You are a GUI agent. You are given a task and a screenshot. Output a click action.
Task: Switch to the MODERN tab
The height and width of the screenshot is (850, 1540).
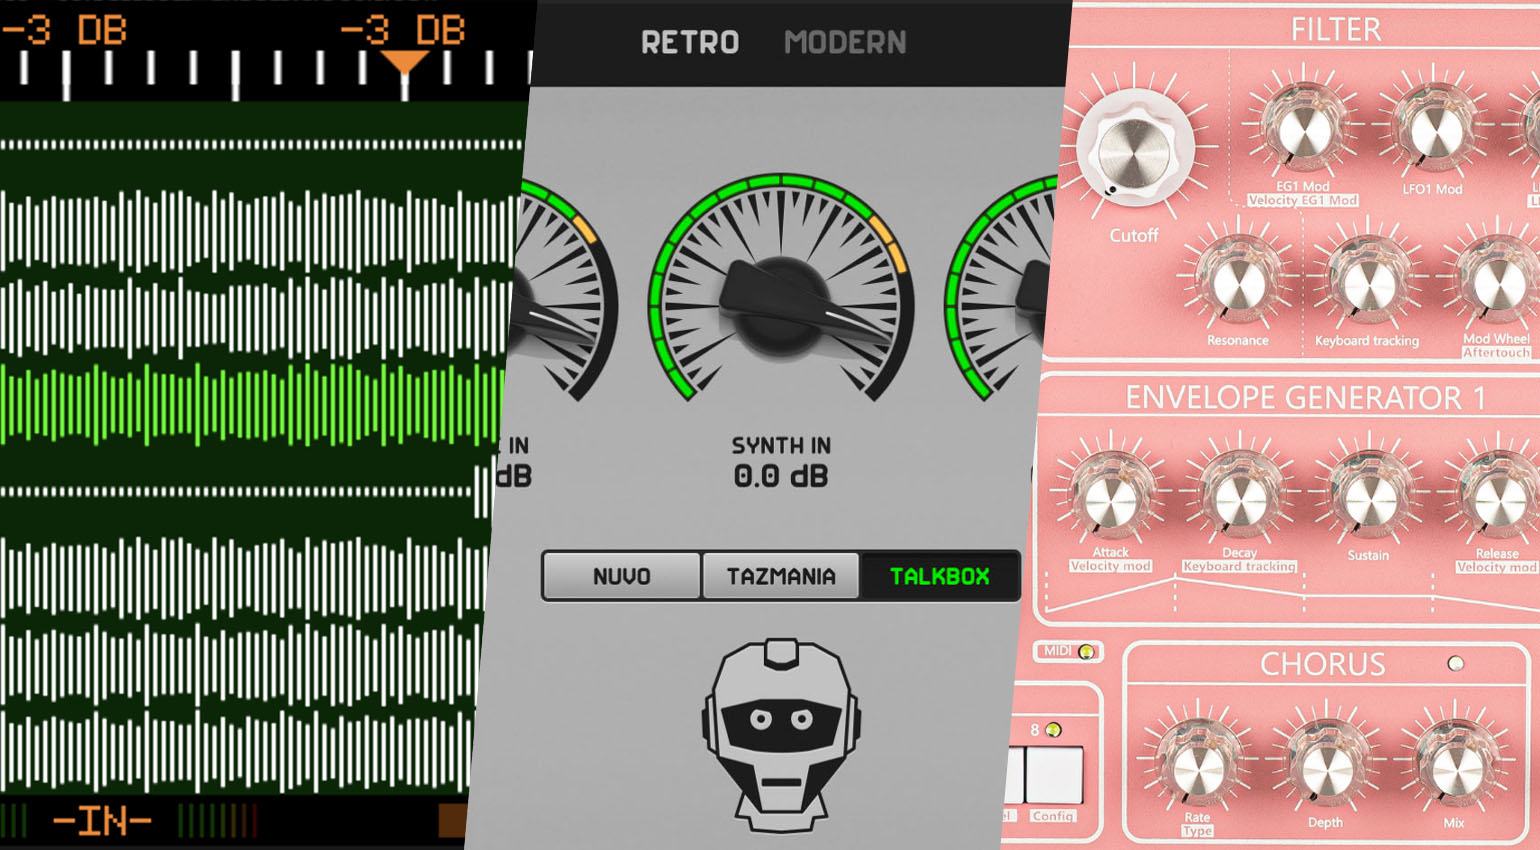[x=845, y=43]
